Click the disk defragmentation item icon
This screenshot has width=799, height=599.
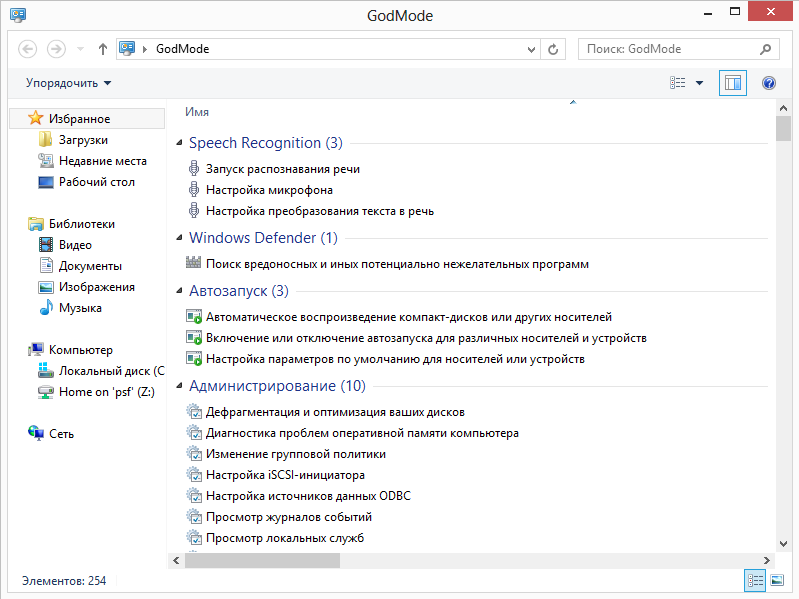tap(195, 412)
